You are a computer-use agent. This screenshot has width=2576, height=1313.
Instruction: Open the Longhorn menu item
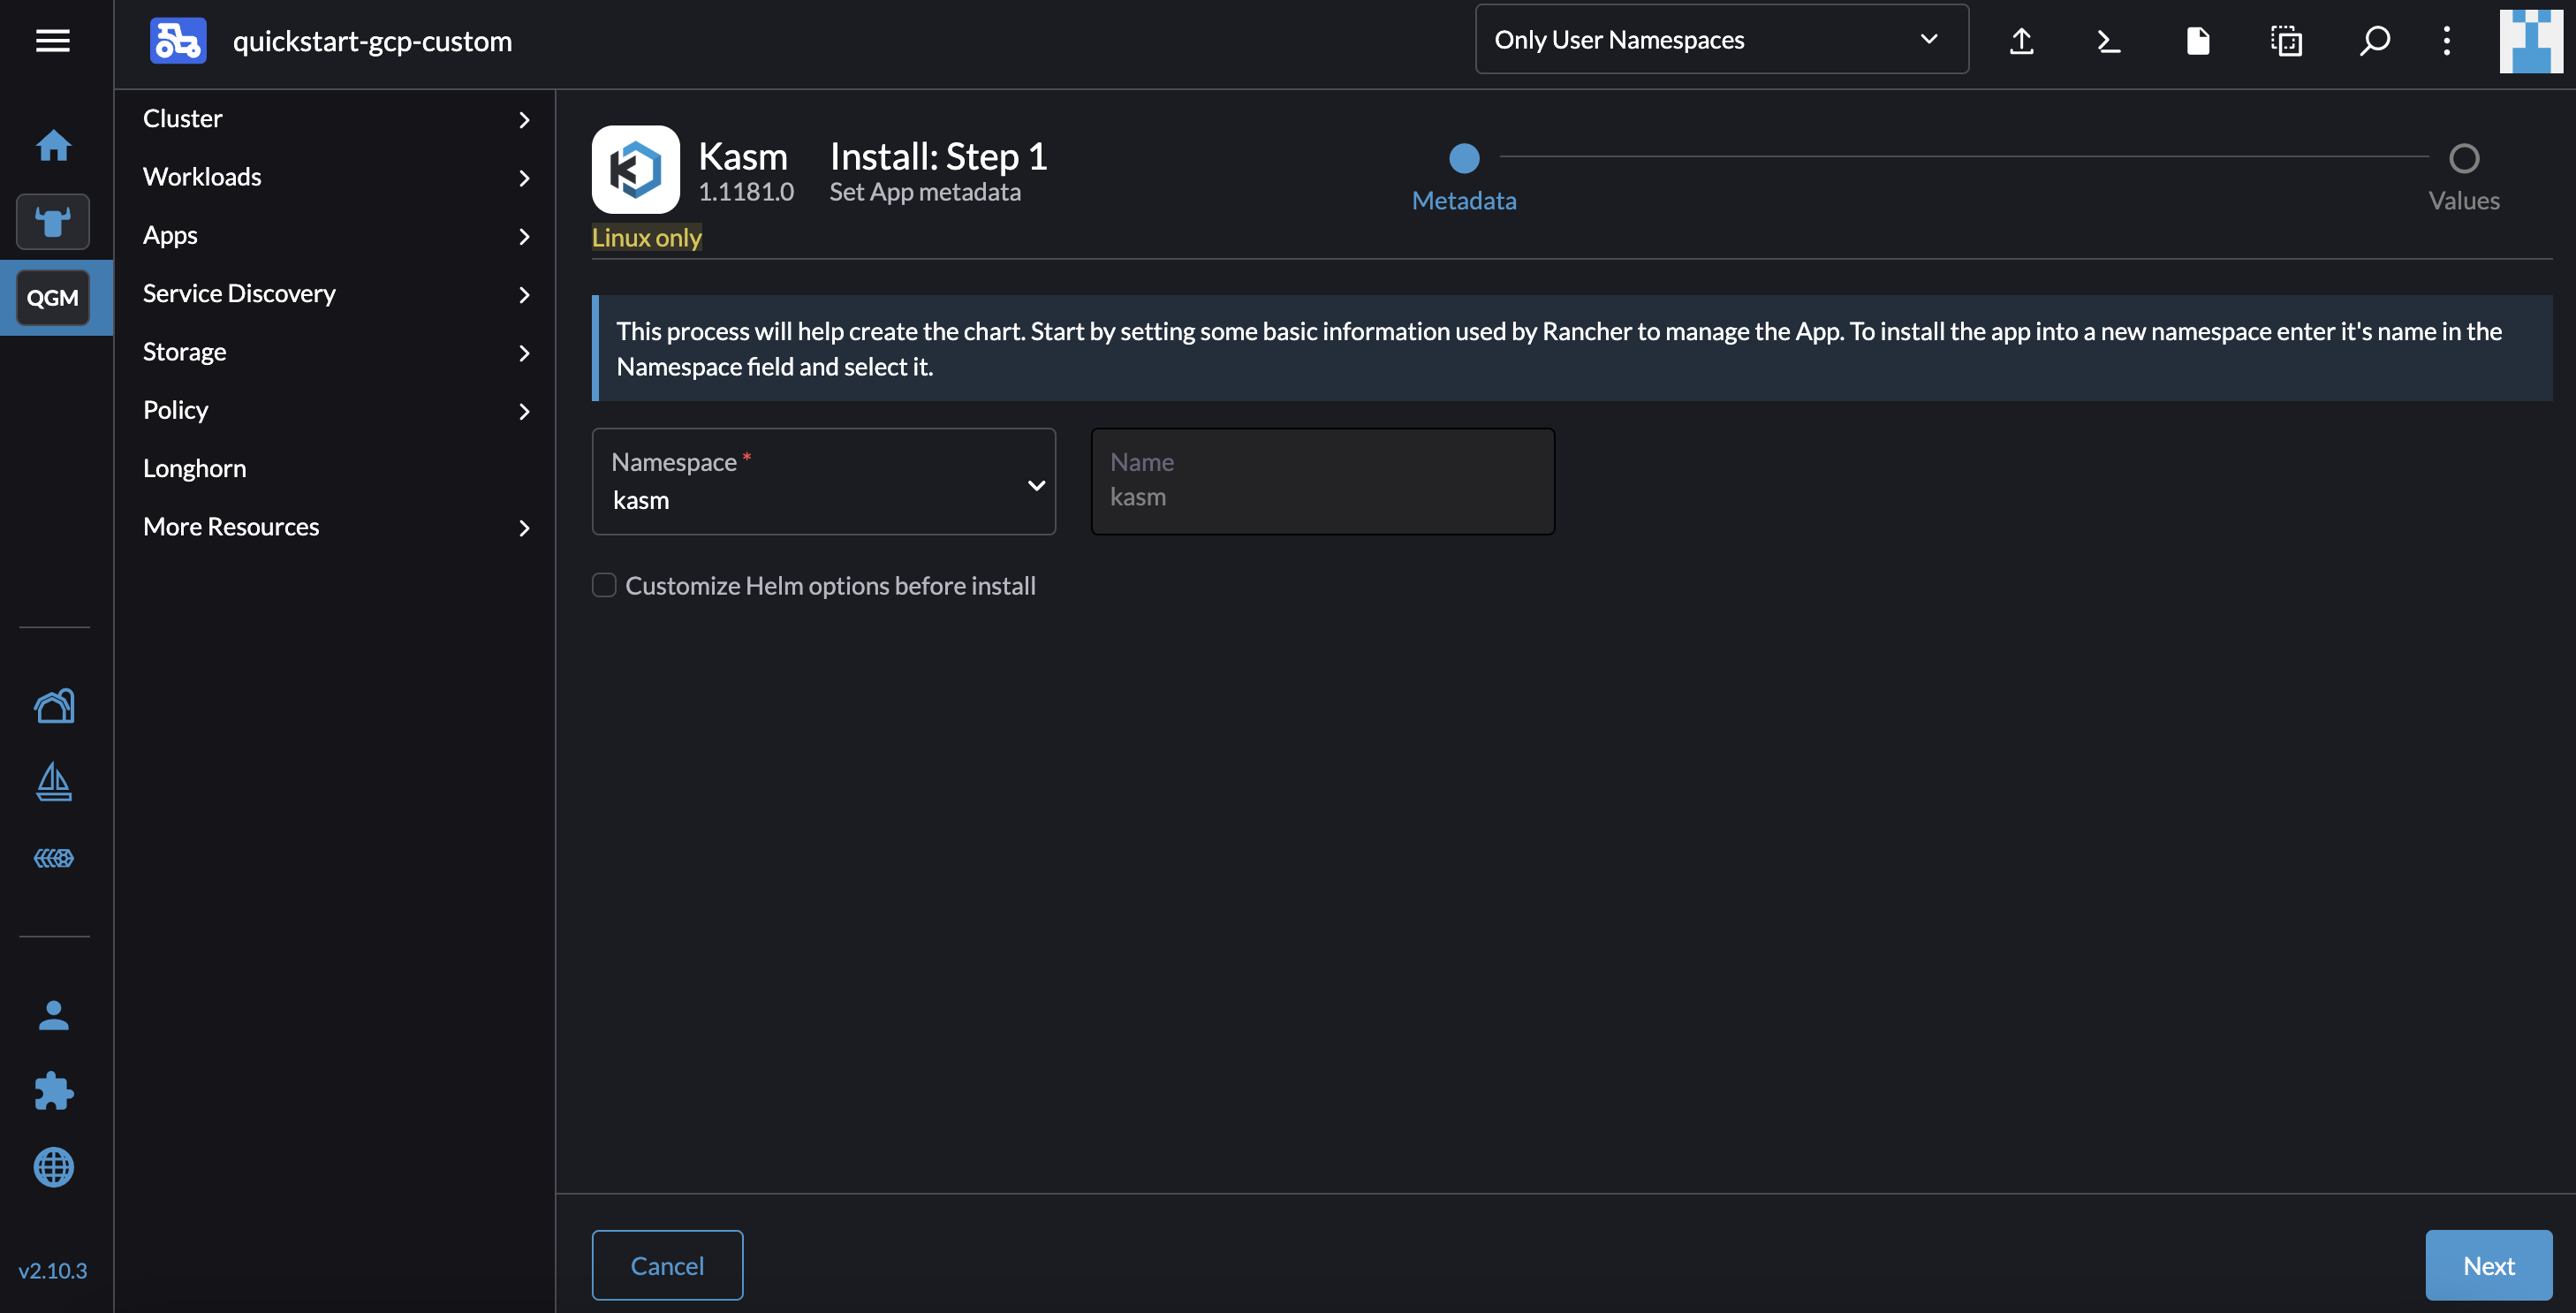pos(195,468)
